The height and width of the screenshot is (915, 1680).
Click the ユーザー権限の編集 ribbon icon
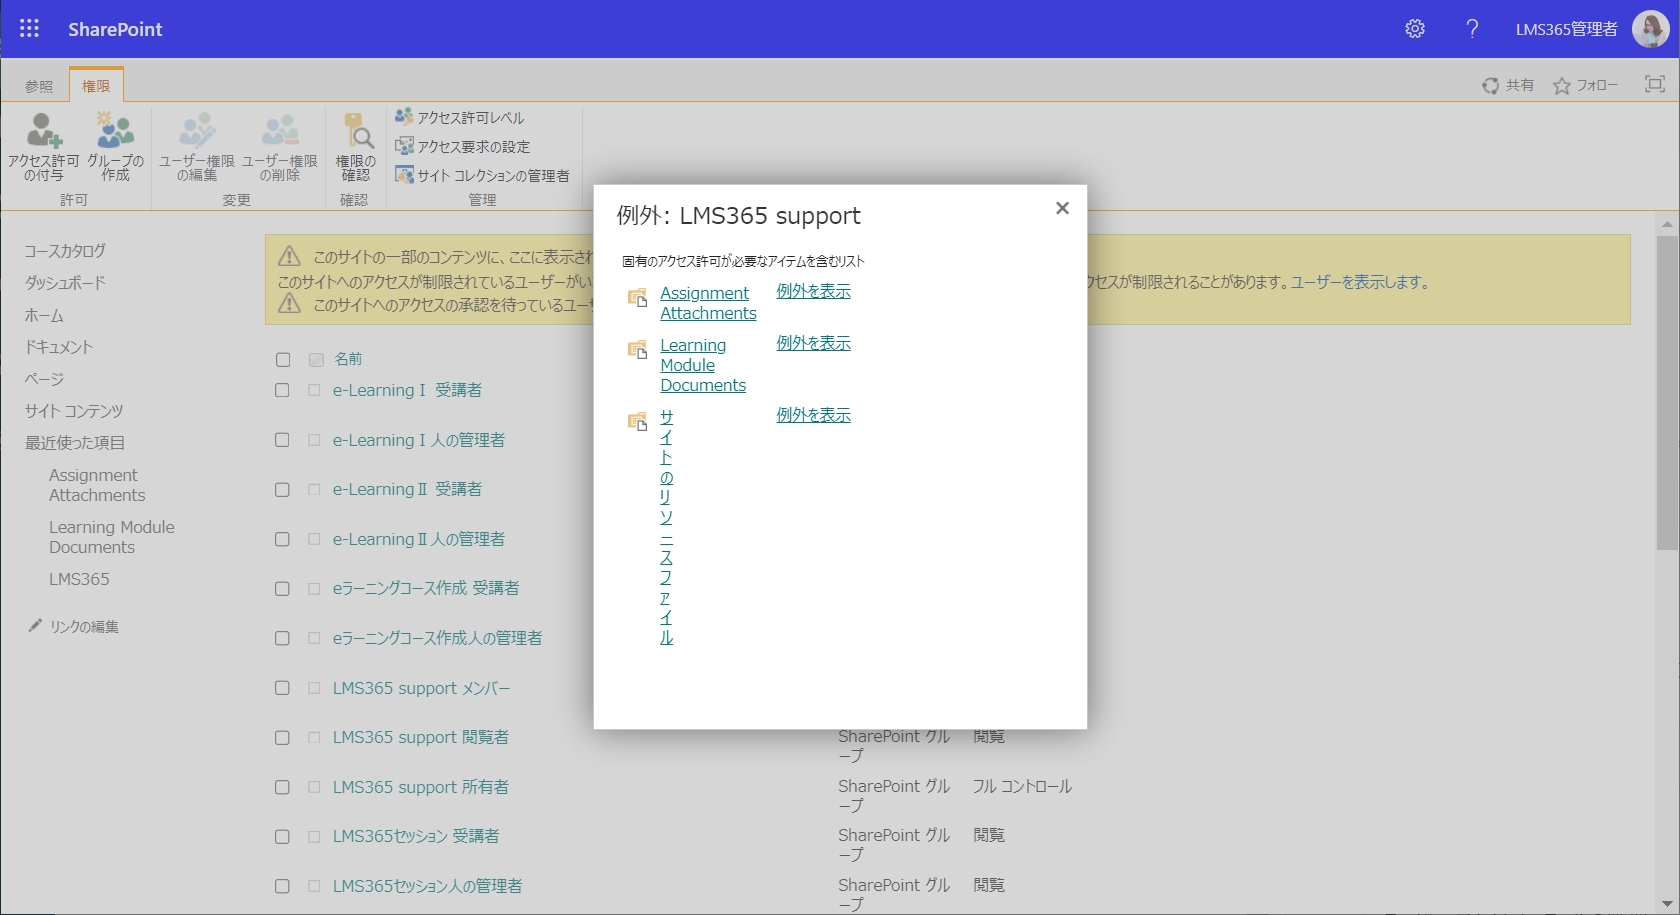[197, 131]
